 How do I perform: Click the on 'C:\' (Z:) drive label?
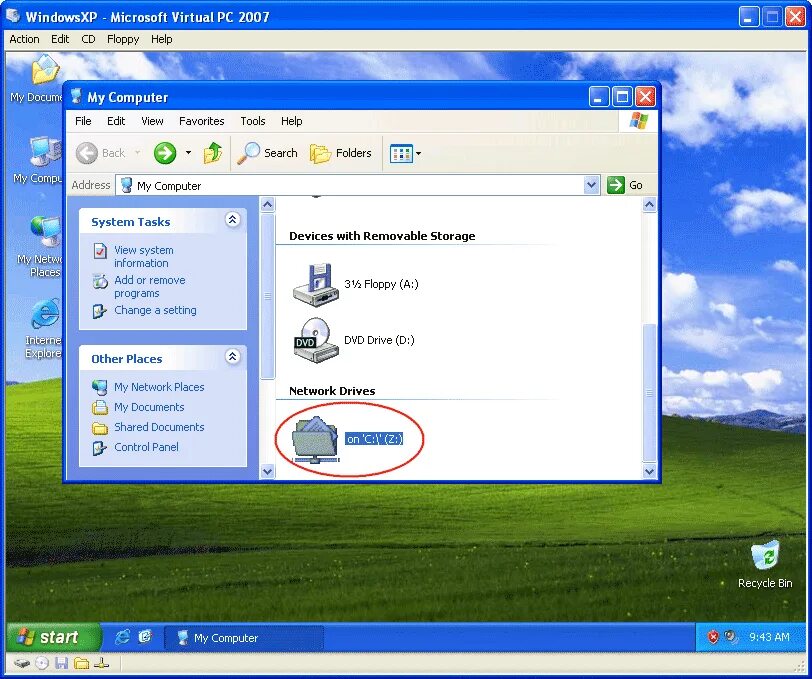coord(374,439)
